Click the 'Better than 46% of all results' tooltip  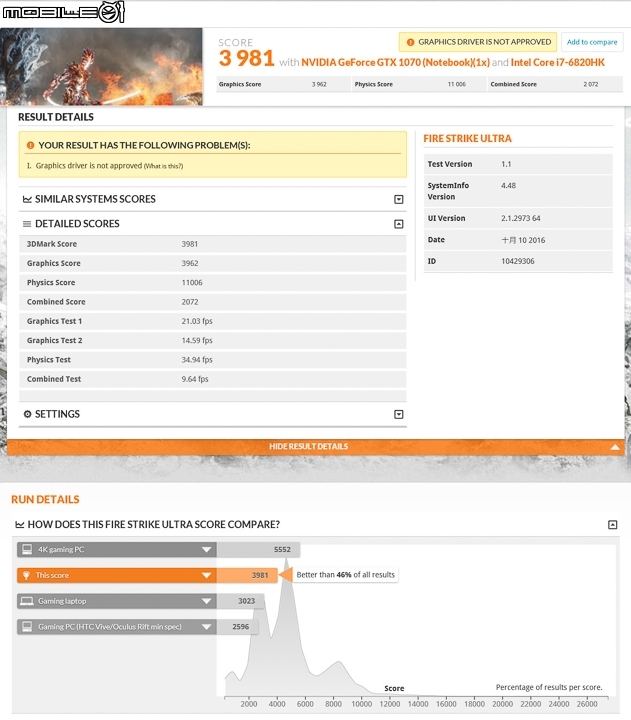(345, 575)
